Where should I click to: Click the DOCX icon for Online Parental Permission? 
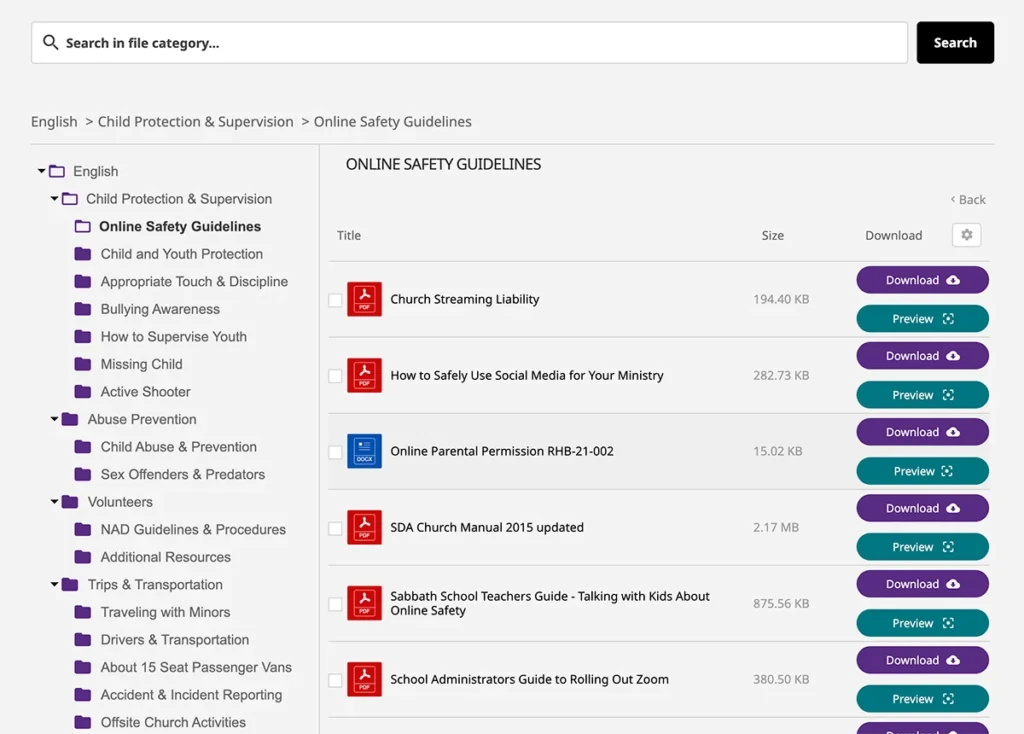pos(364,451)
